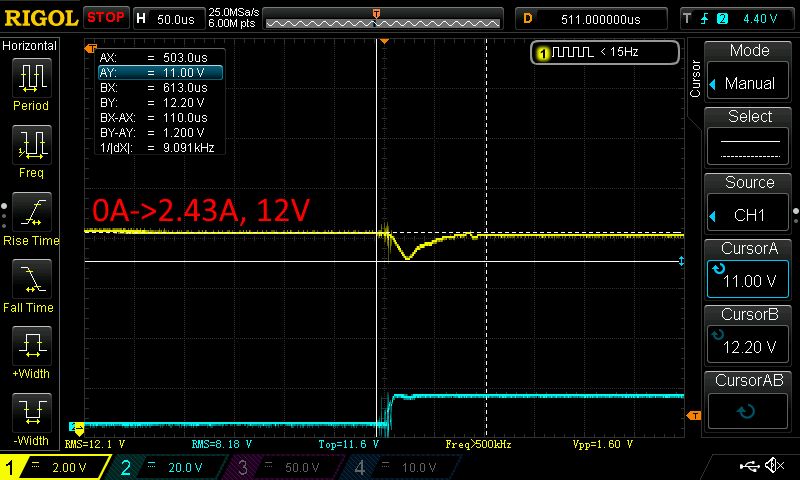Click the Horizontal menu header
The height and width of the screenshot is (480, 800).
point(30,46)
